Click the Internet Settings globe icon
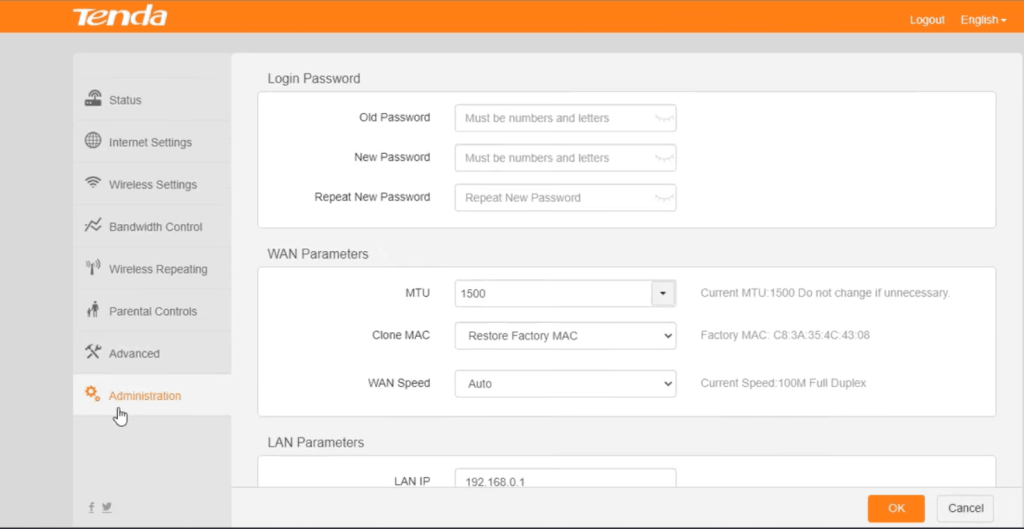Viewport: 1024px width, 529px height. (x=93, y=141)
